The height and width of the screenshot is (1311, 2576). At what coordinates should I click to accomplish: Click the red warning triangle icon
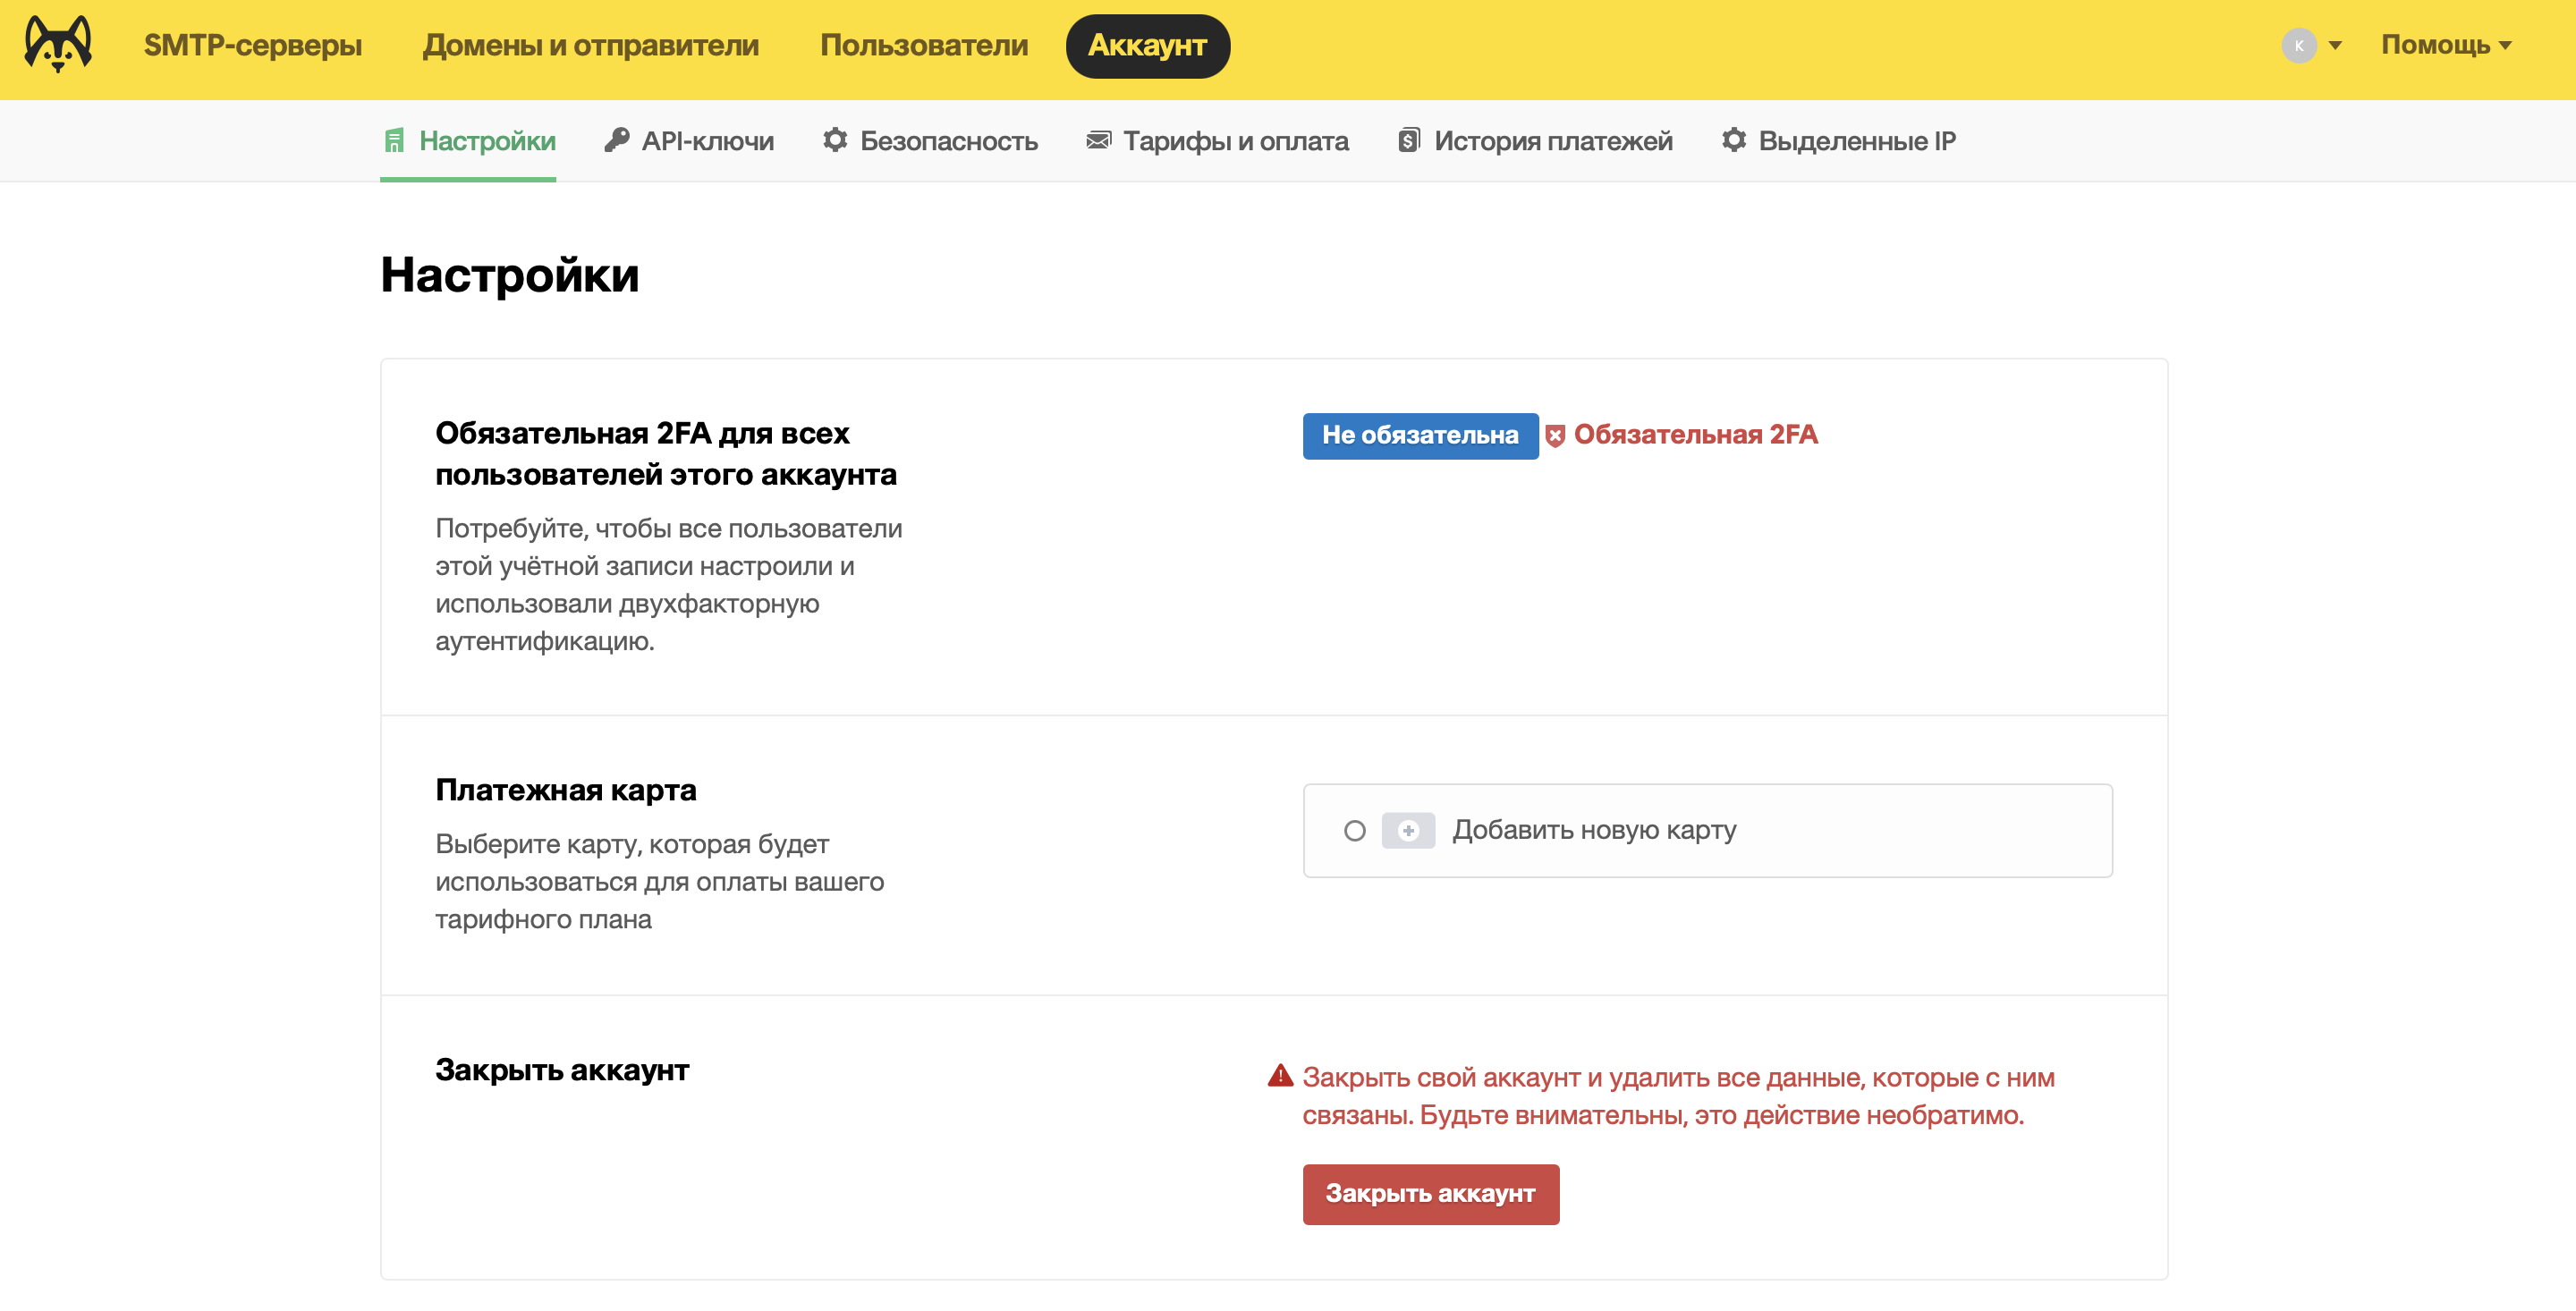(x=1280, y=1076)
